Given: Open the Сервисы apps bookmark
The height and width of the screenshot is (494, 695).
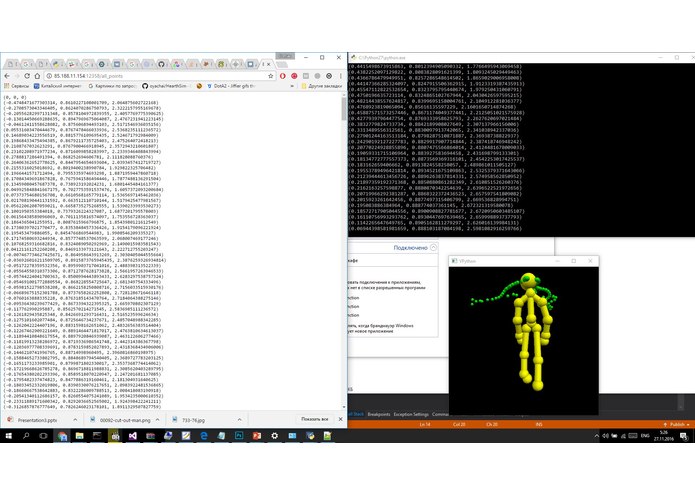Looking at the screenshot, I should (x=17, y=86).
